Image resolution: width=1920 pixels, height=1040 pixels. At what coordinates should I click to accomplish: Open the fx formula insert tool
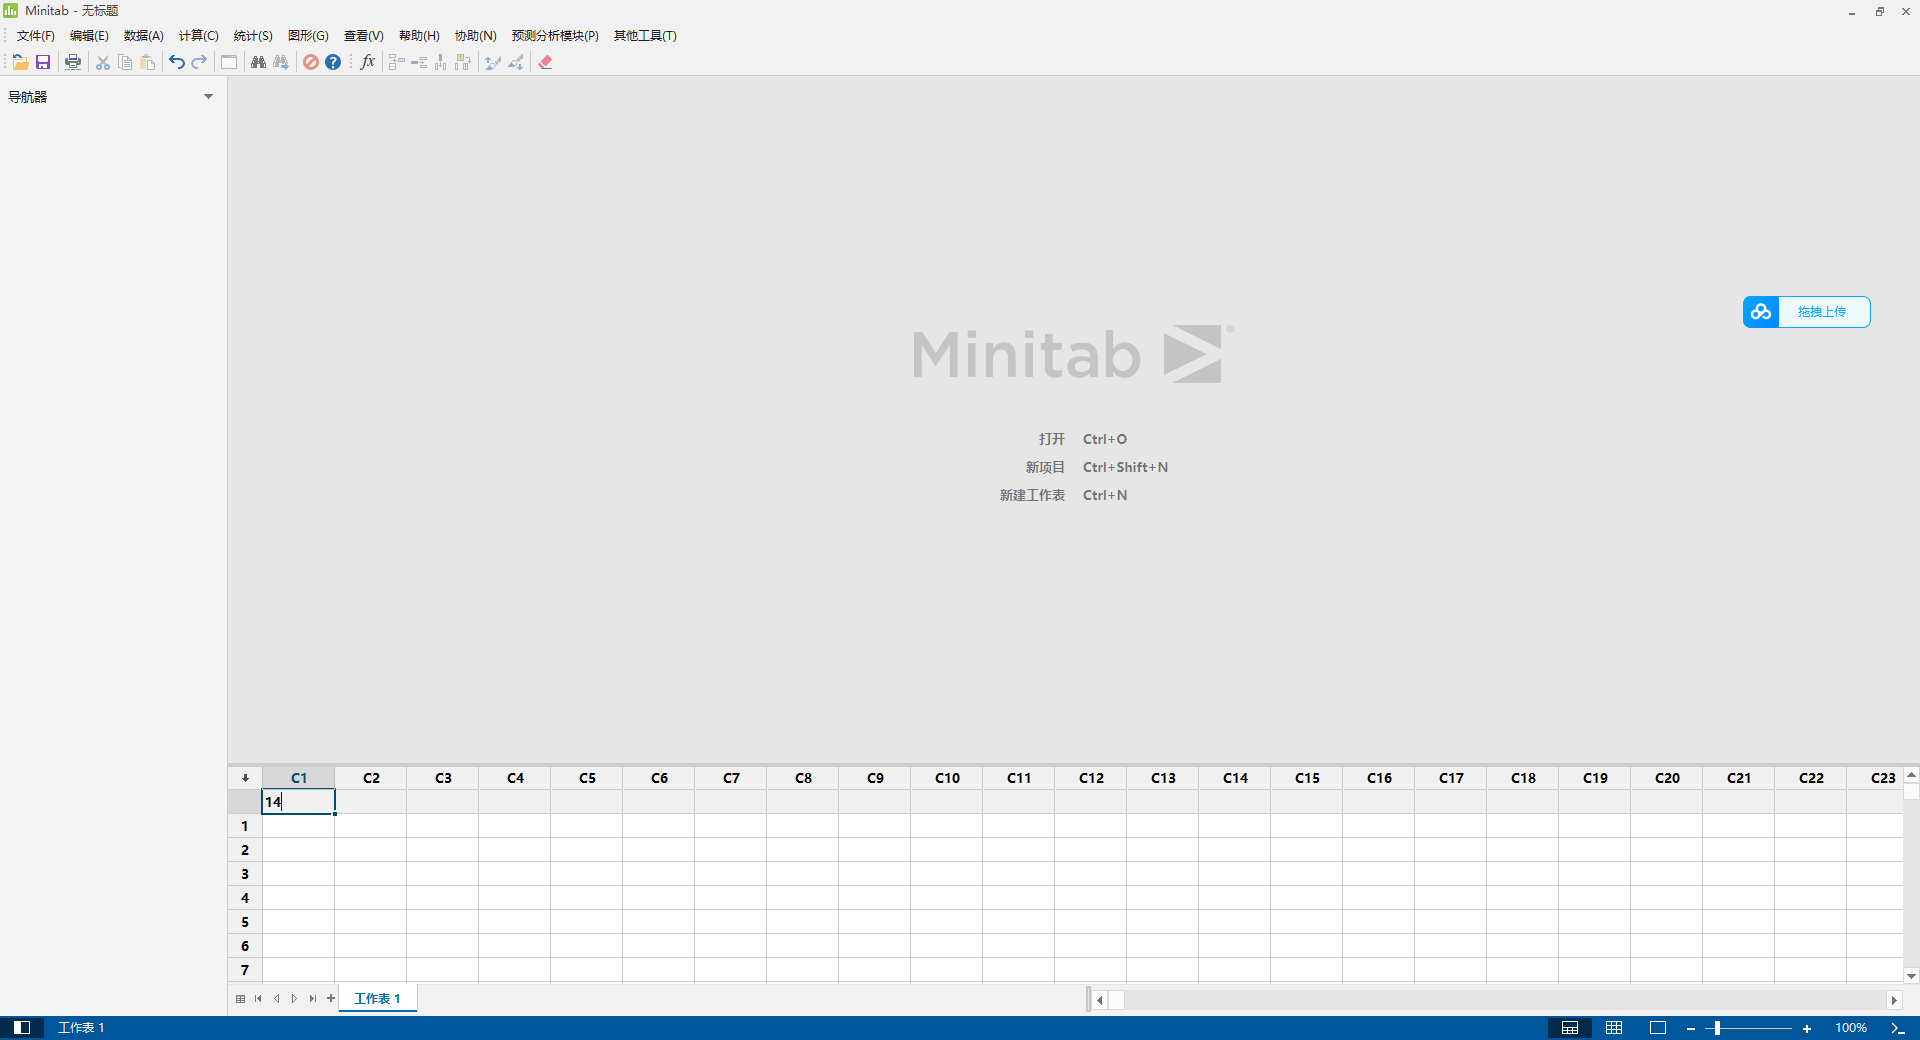368,62
